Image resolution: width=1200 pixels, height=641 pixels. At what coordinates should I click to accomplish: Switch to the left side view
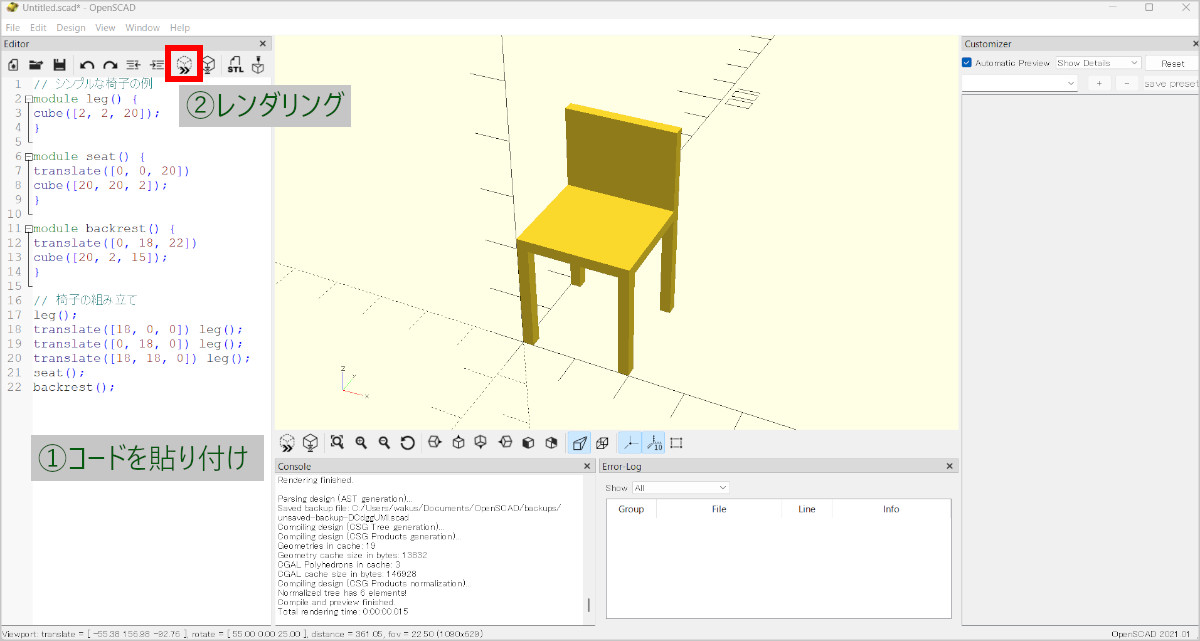tap(505, 443)
